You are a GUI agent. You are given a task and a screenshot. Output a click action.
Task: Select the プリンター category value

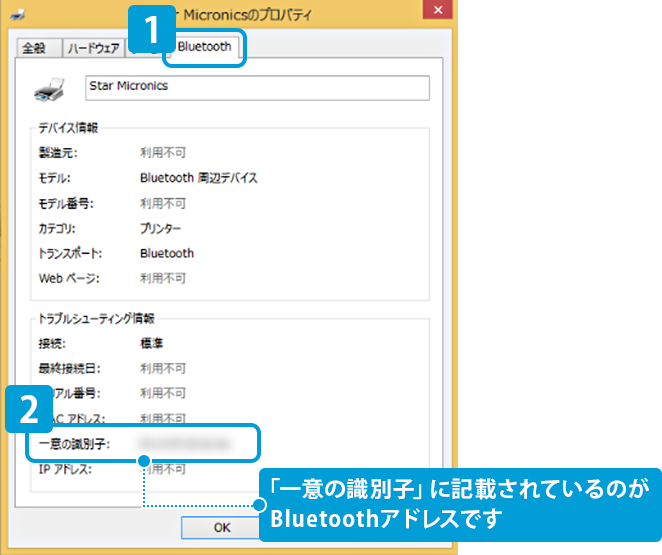[160, 229]
